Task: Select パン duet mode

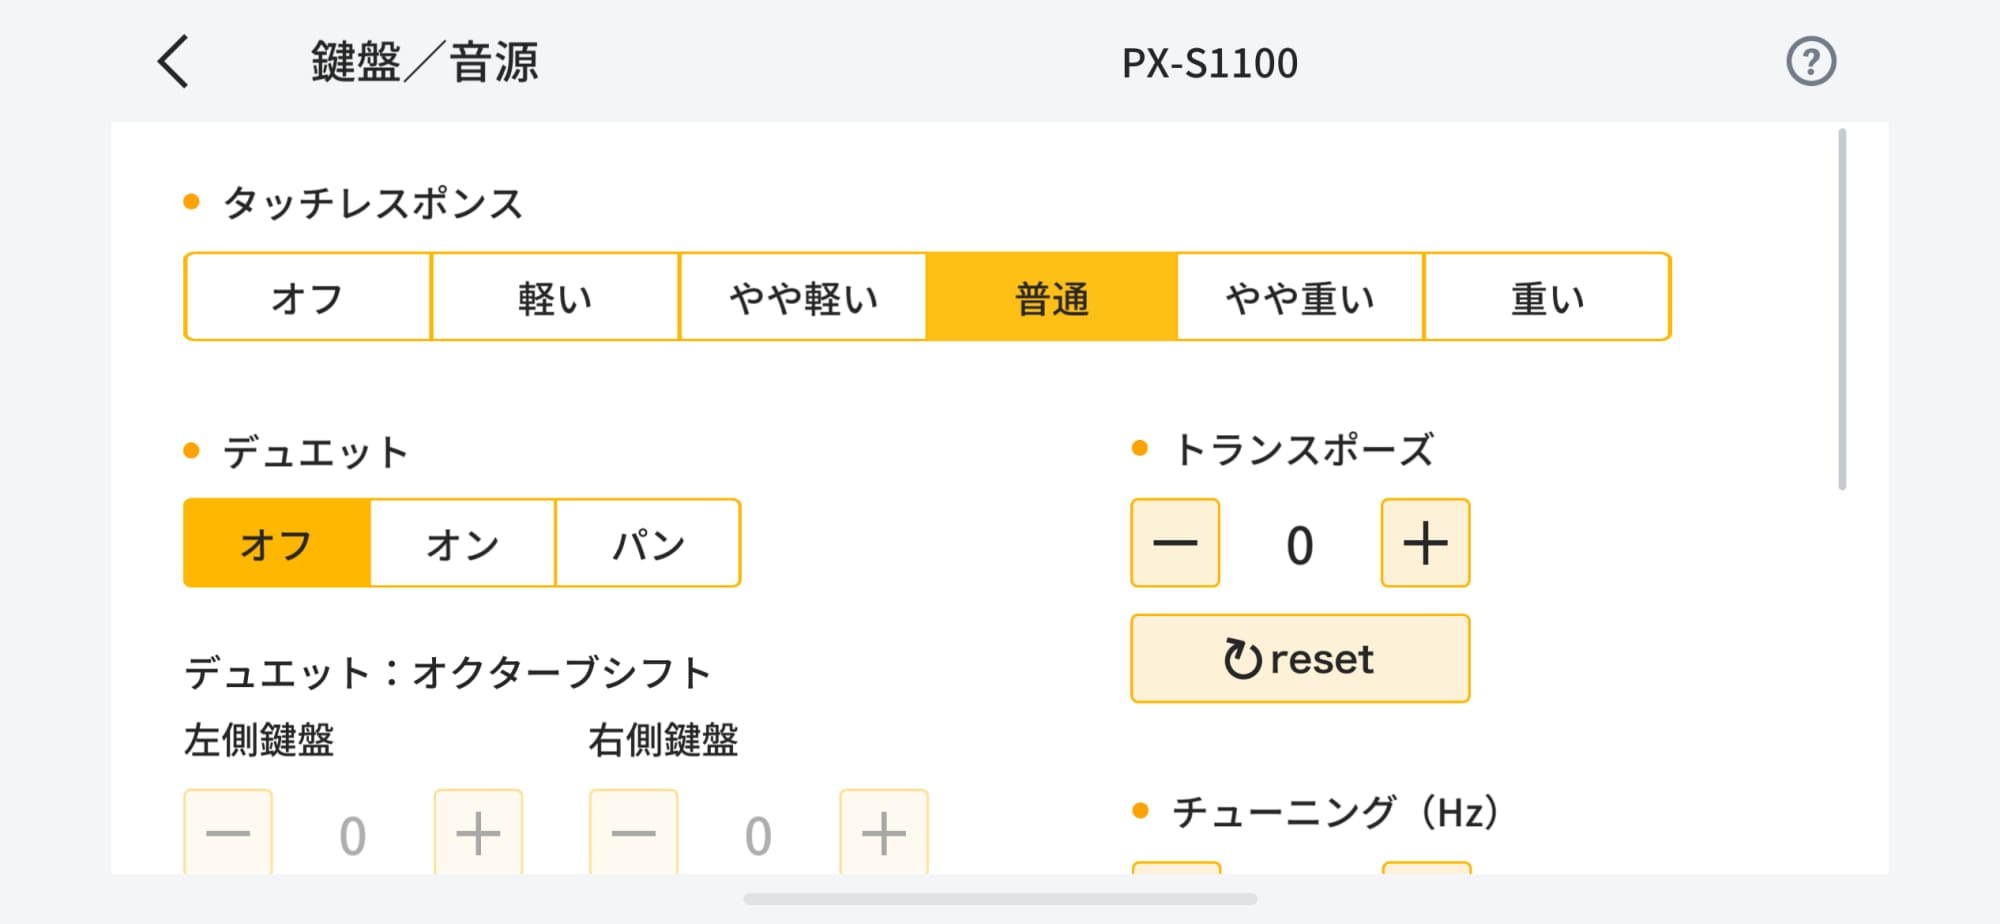Action: [x=648, y=543]
